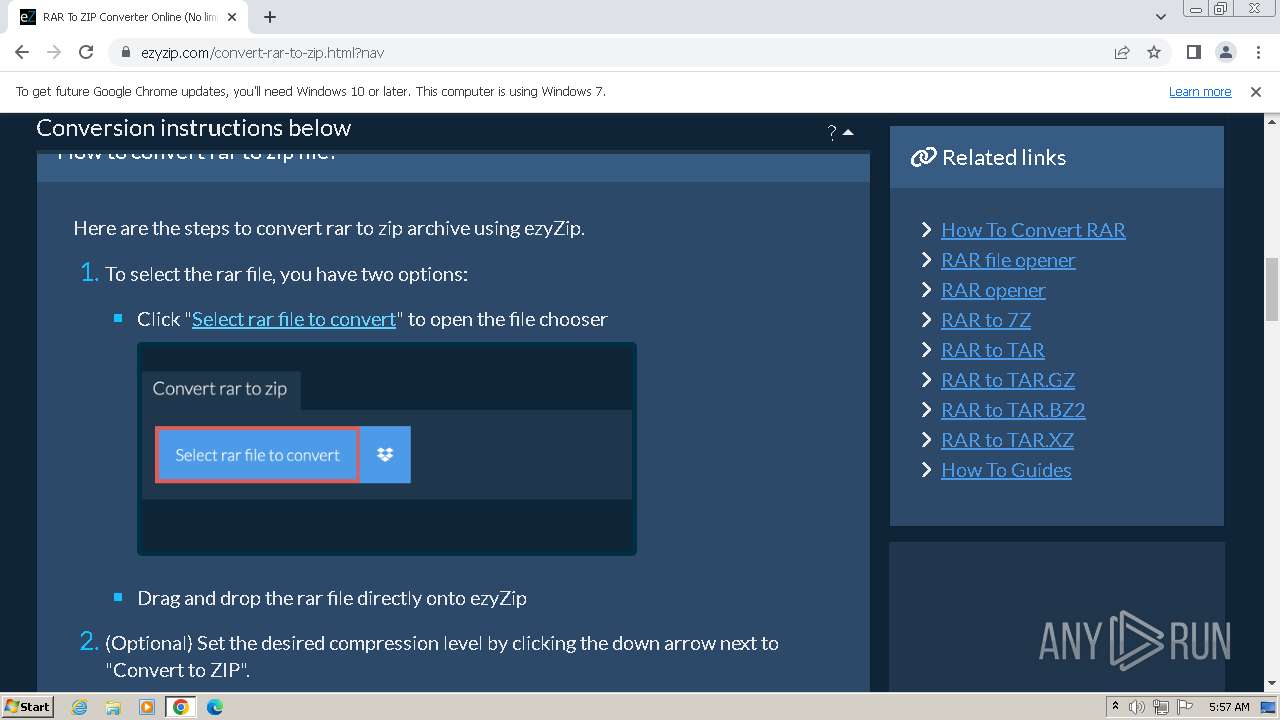This screenshot has height=720, width=1280.
Task: Bookmark this tab with star icon
Action: coord(1154,52)
